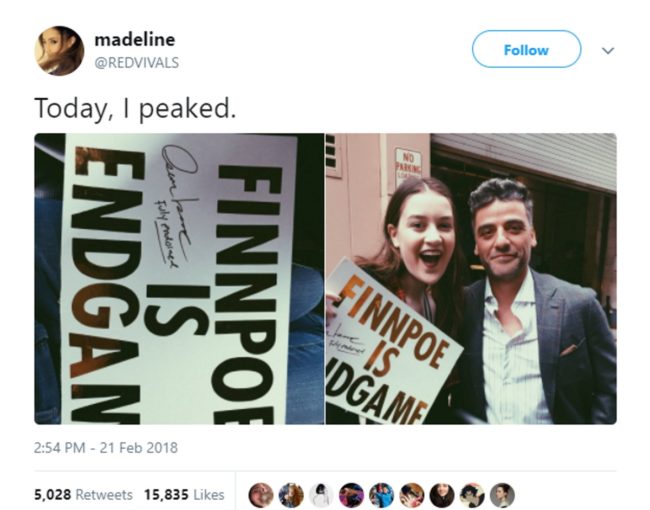Open the seventh liker avatar

[x=442, y=495]
